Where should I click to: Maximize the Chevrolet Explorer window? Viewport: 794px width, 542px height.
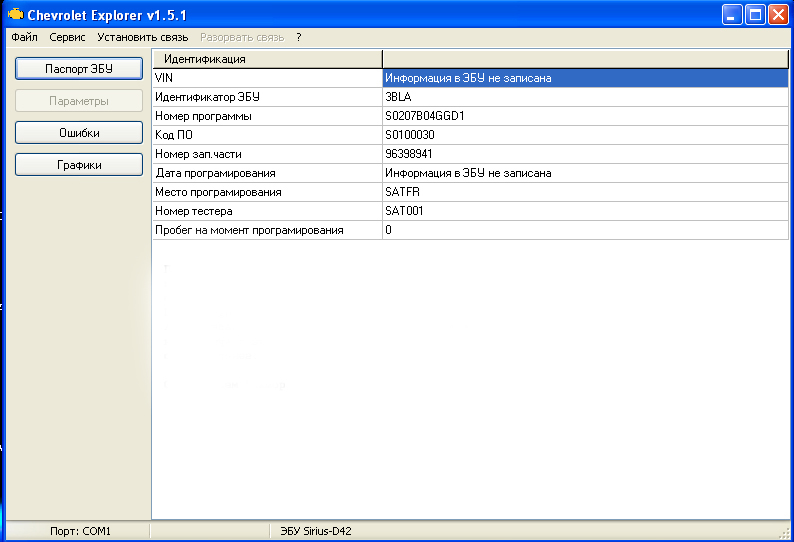tap(755, 15)
